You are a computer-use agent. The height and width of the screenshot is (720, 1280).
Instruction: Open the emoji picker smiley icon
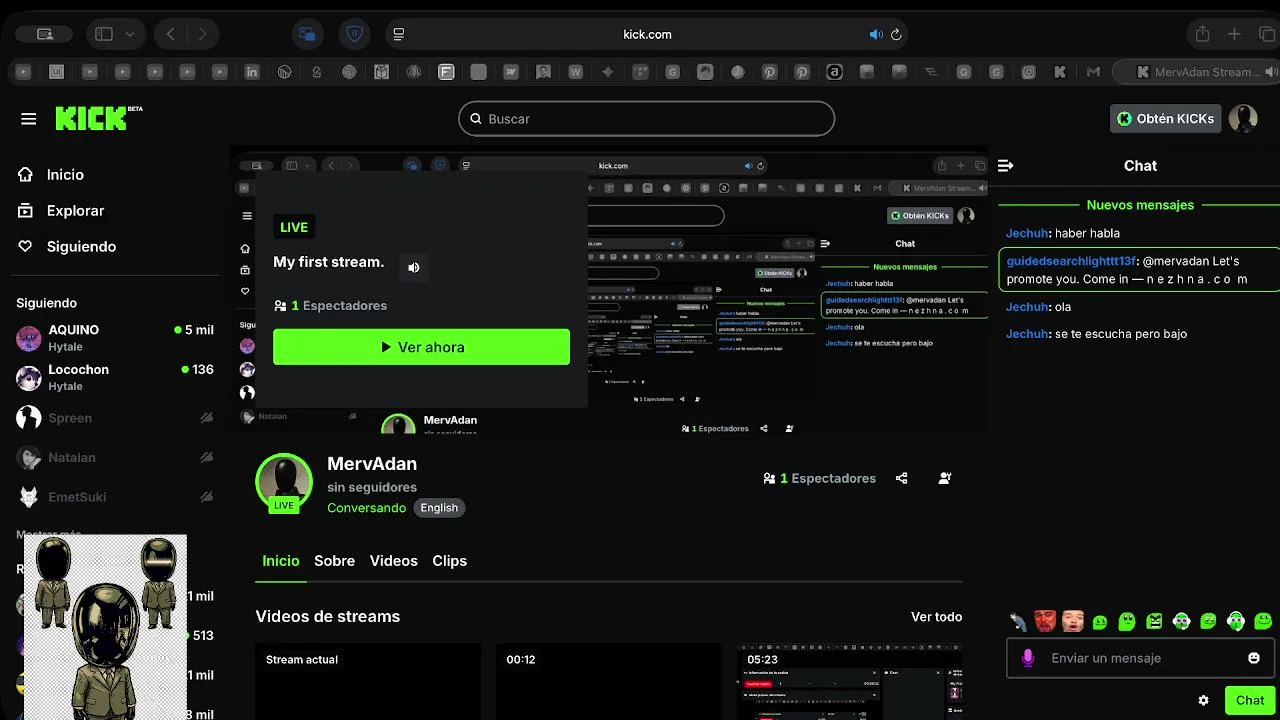click(1254, 658)
